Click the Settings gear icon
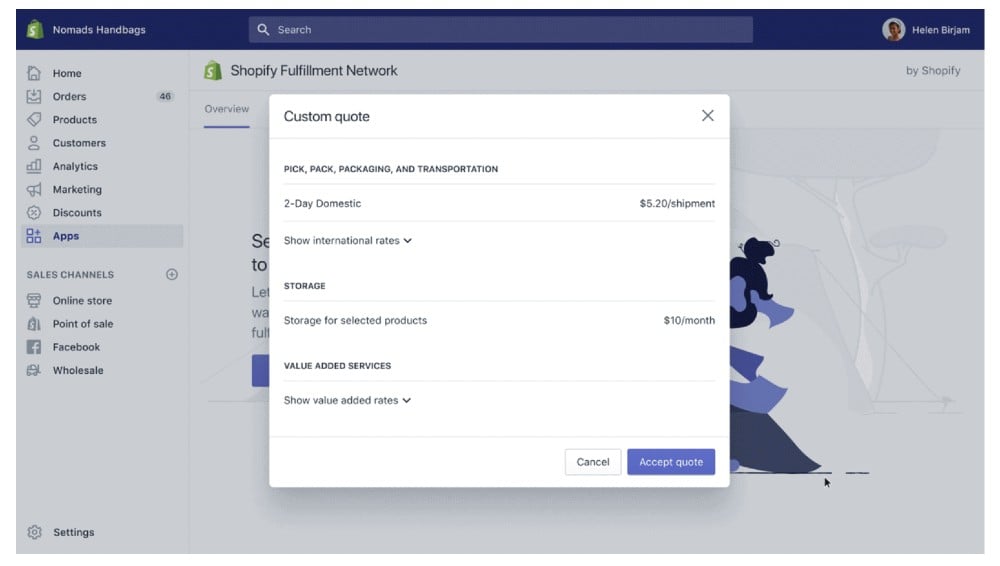 34,532
